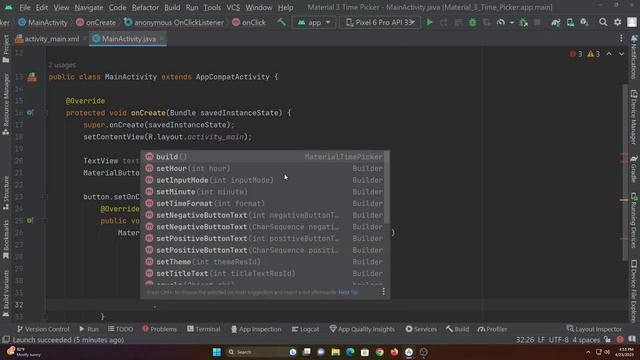Click the Debug app bug icon
640x360 pixels.
click(x=473, y=22)
